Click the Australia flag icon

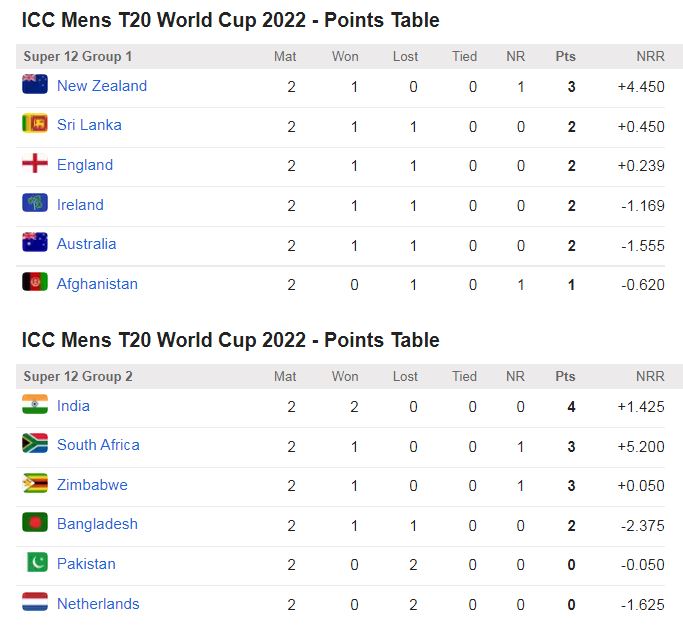[35, 243]
